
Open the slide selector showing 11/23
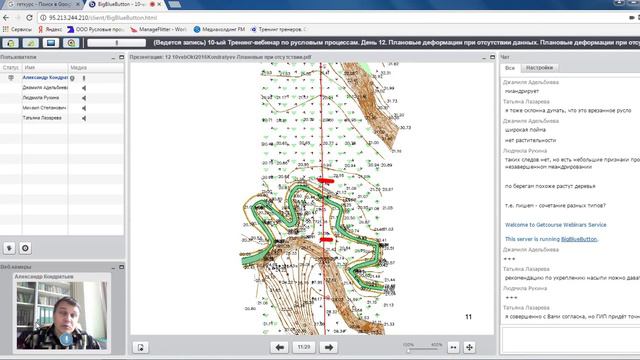pos(304,347)
